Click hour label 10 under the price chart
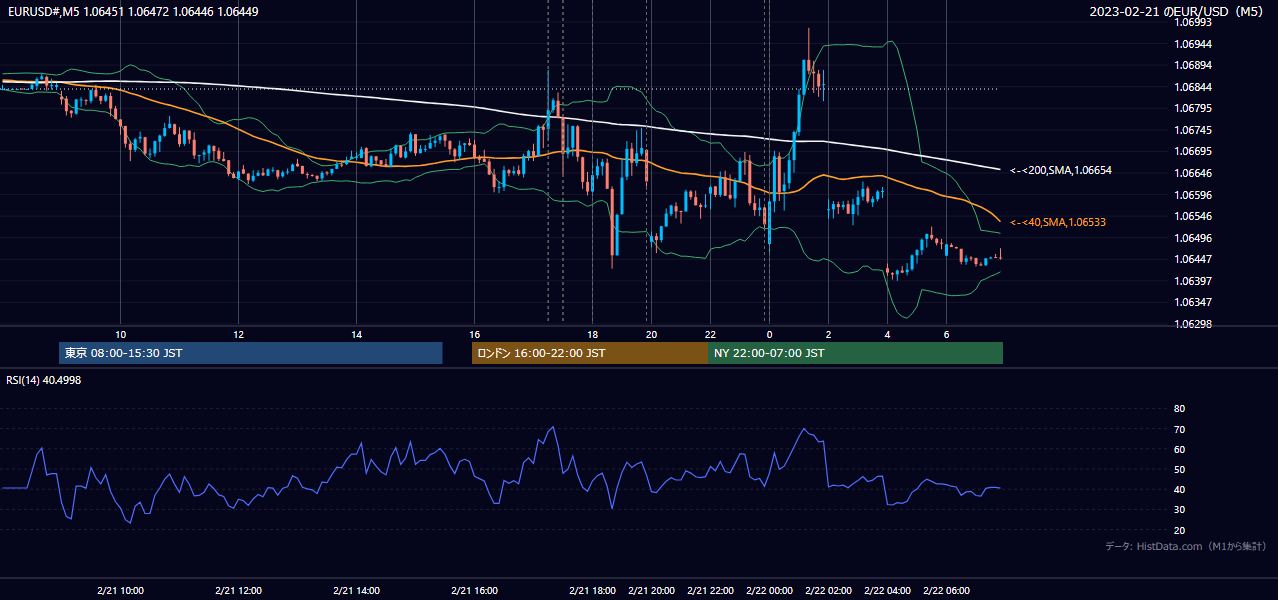This screenshot has height=600, width=1278. click(120, 334)
